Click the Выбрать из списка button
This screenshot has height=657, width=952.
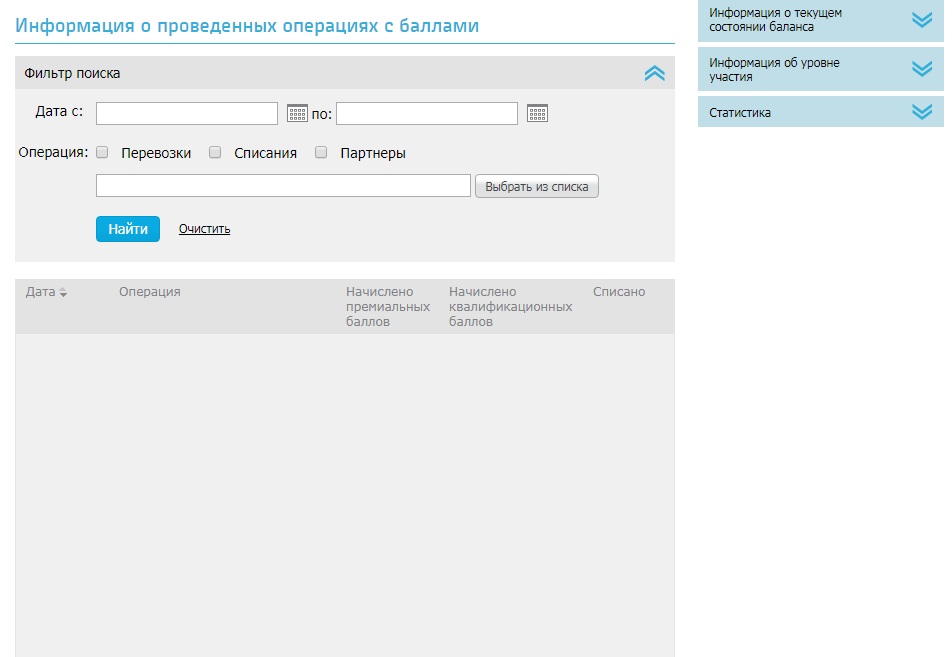coord(536,187)
